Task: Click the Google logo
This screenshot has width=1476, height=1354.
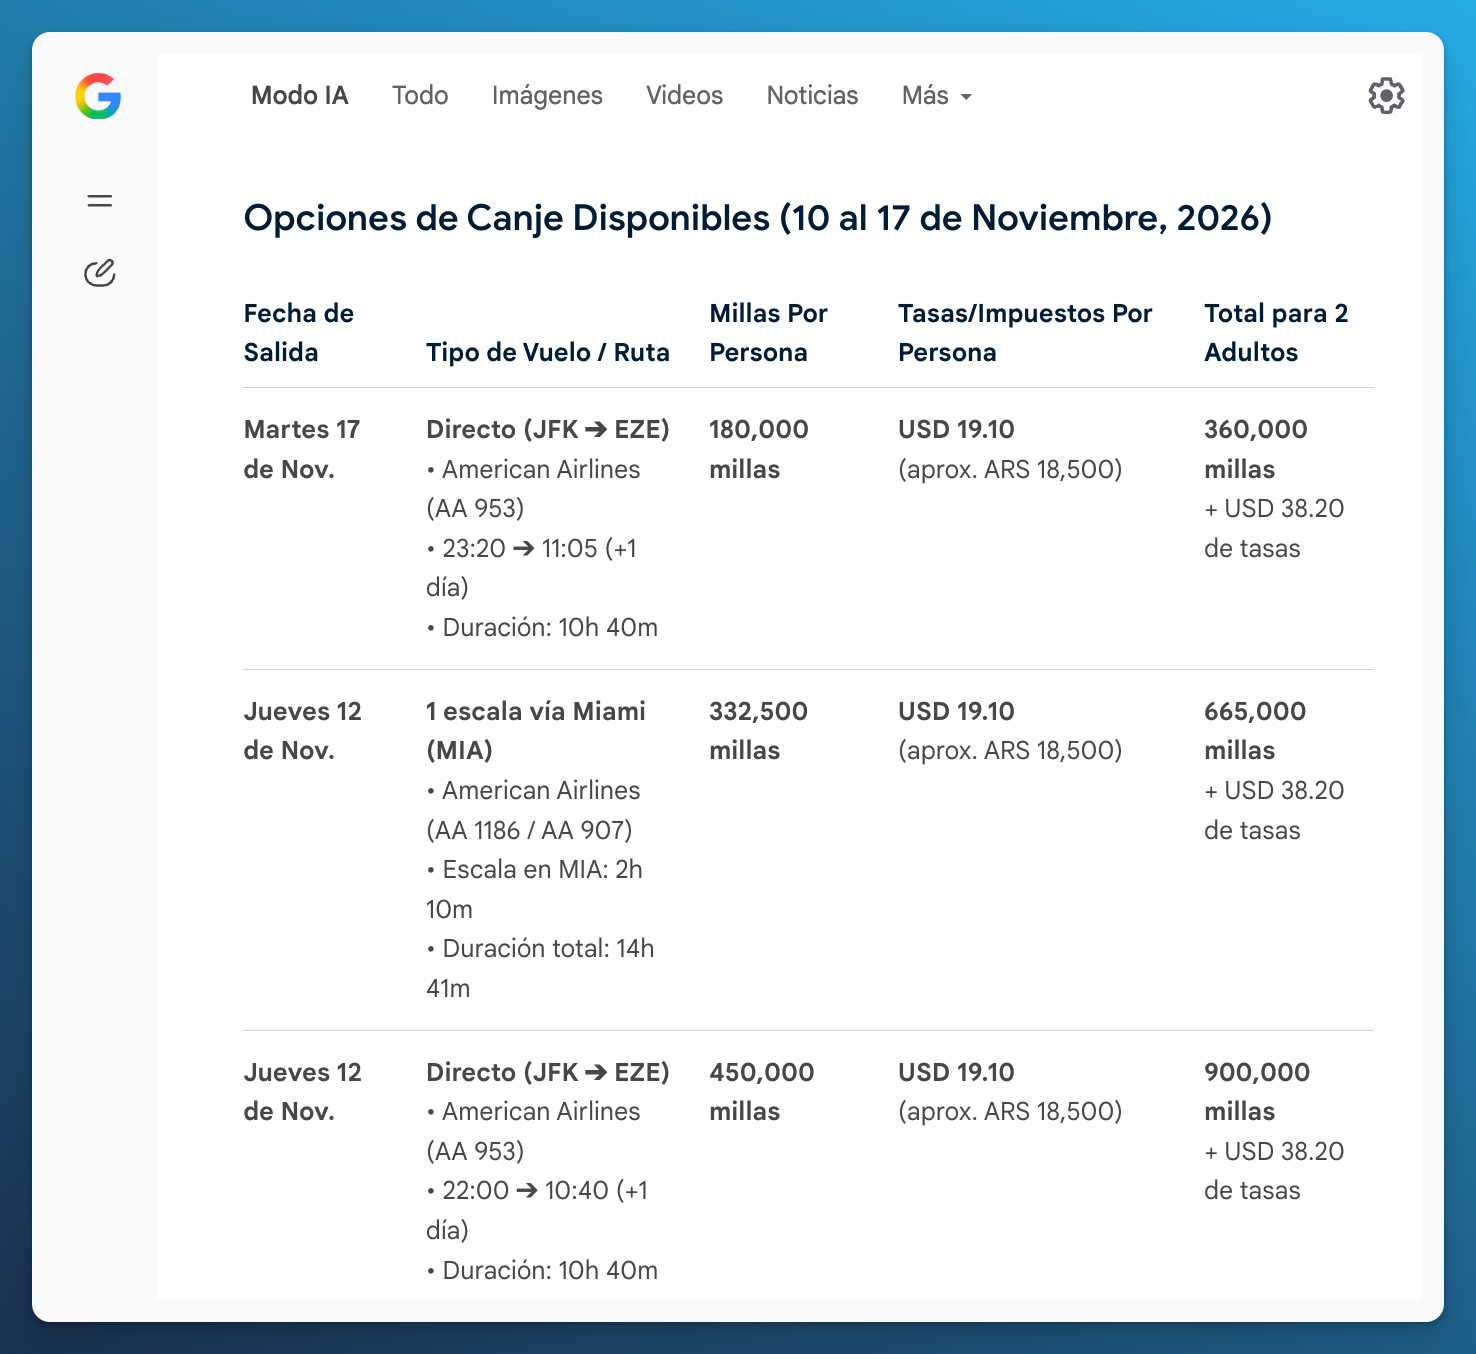Action: tap(98, 96)
